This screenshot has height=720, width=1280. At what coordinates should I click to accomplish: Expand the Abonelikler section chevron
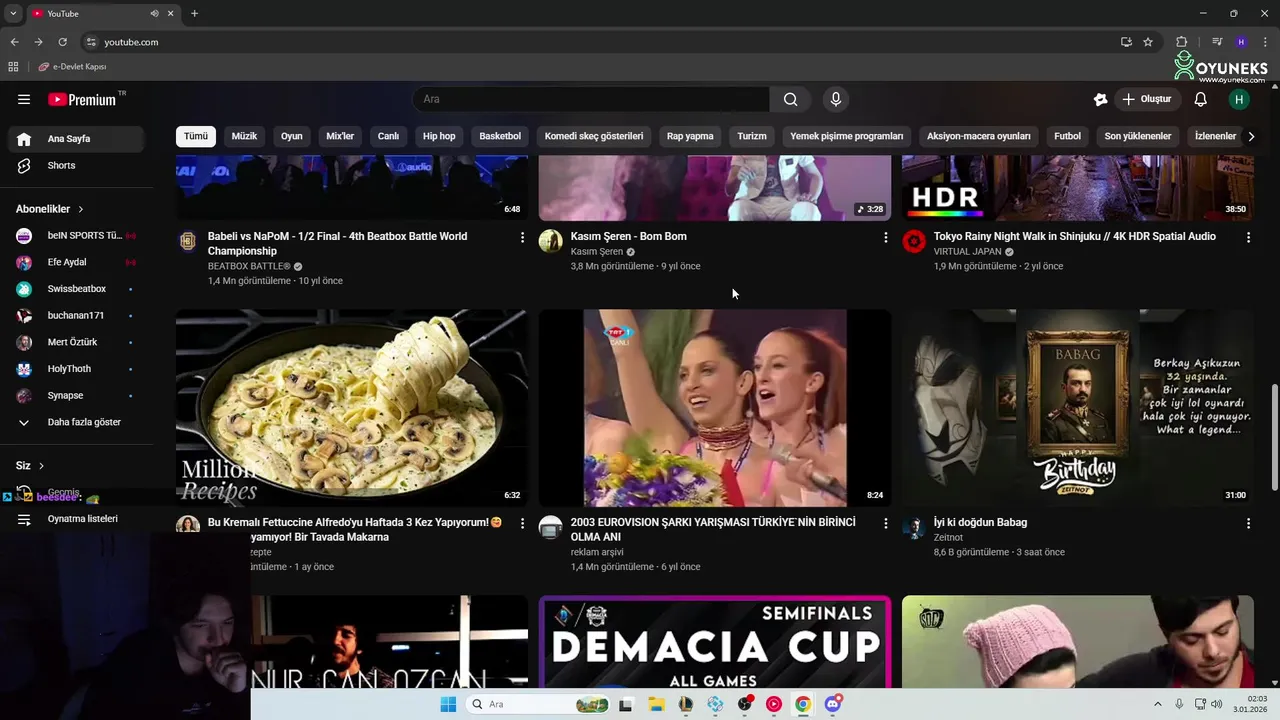click(x=80, y=209)
